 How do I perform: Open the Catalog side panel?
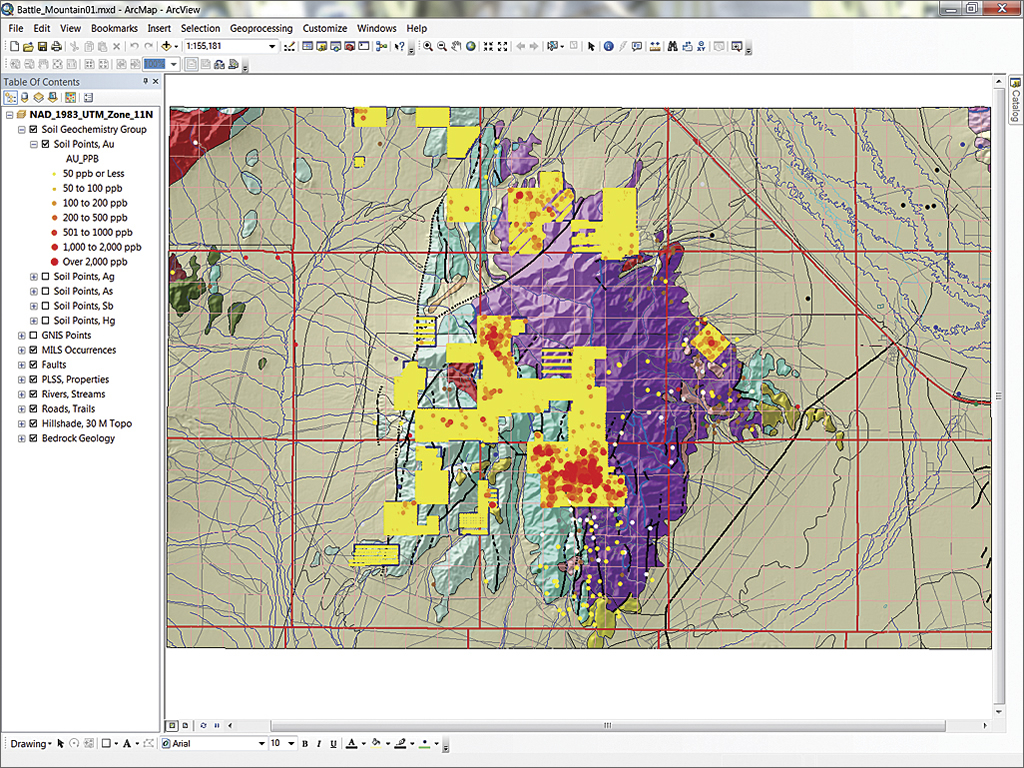[x=1014, y=100]
